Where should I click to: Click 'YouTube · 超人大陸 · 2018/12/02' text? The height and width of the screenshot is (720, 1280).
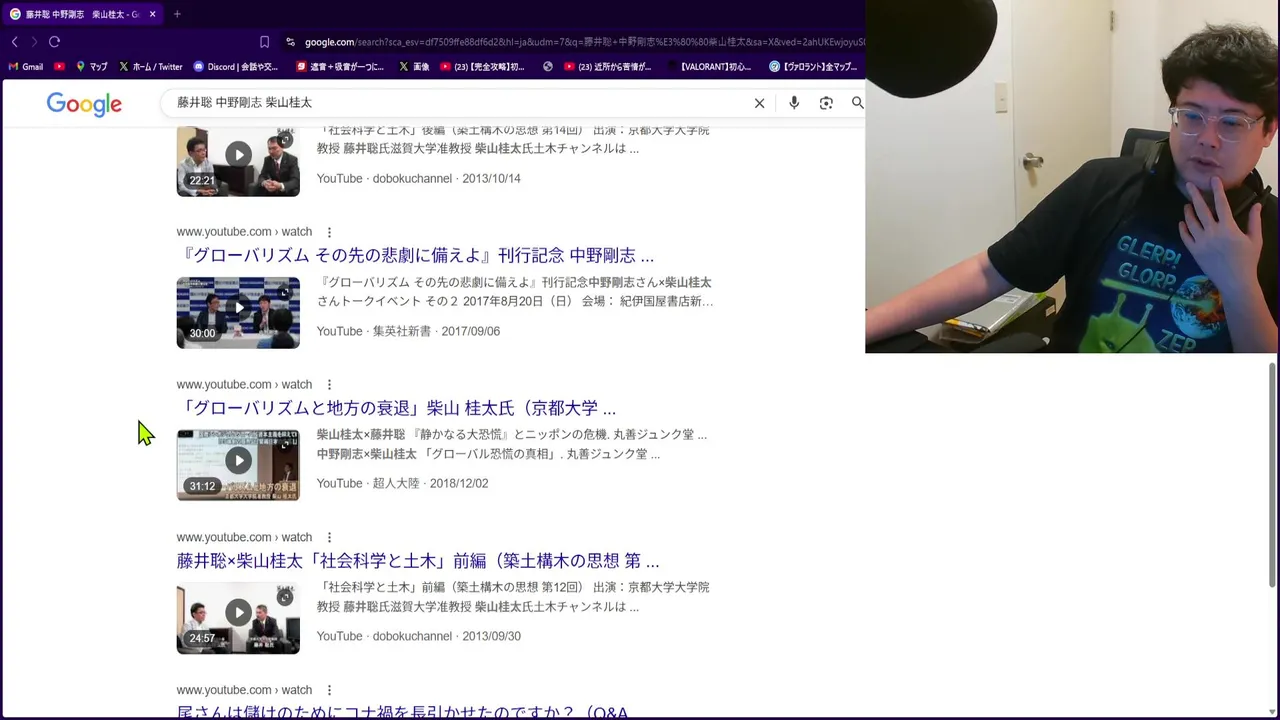[x=402, y=483]
